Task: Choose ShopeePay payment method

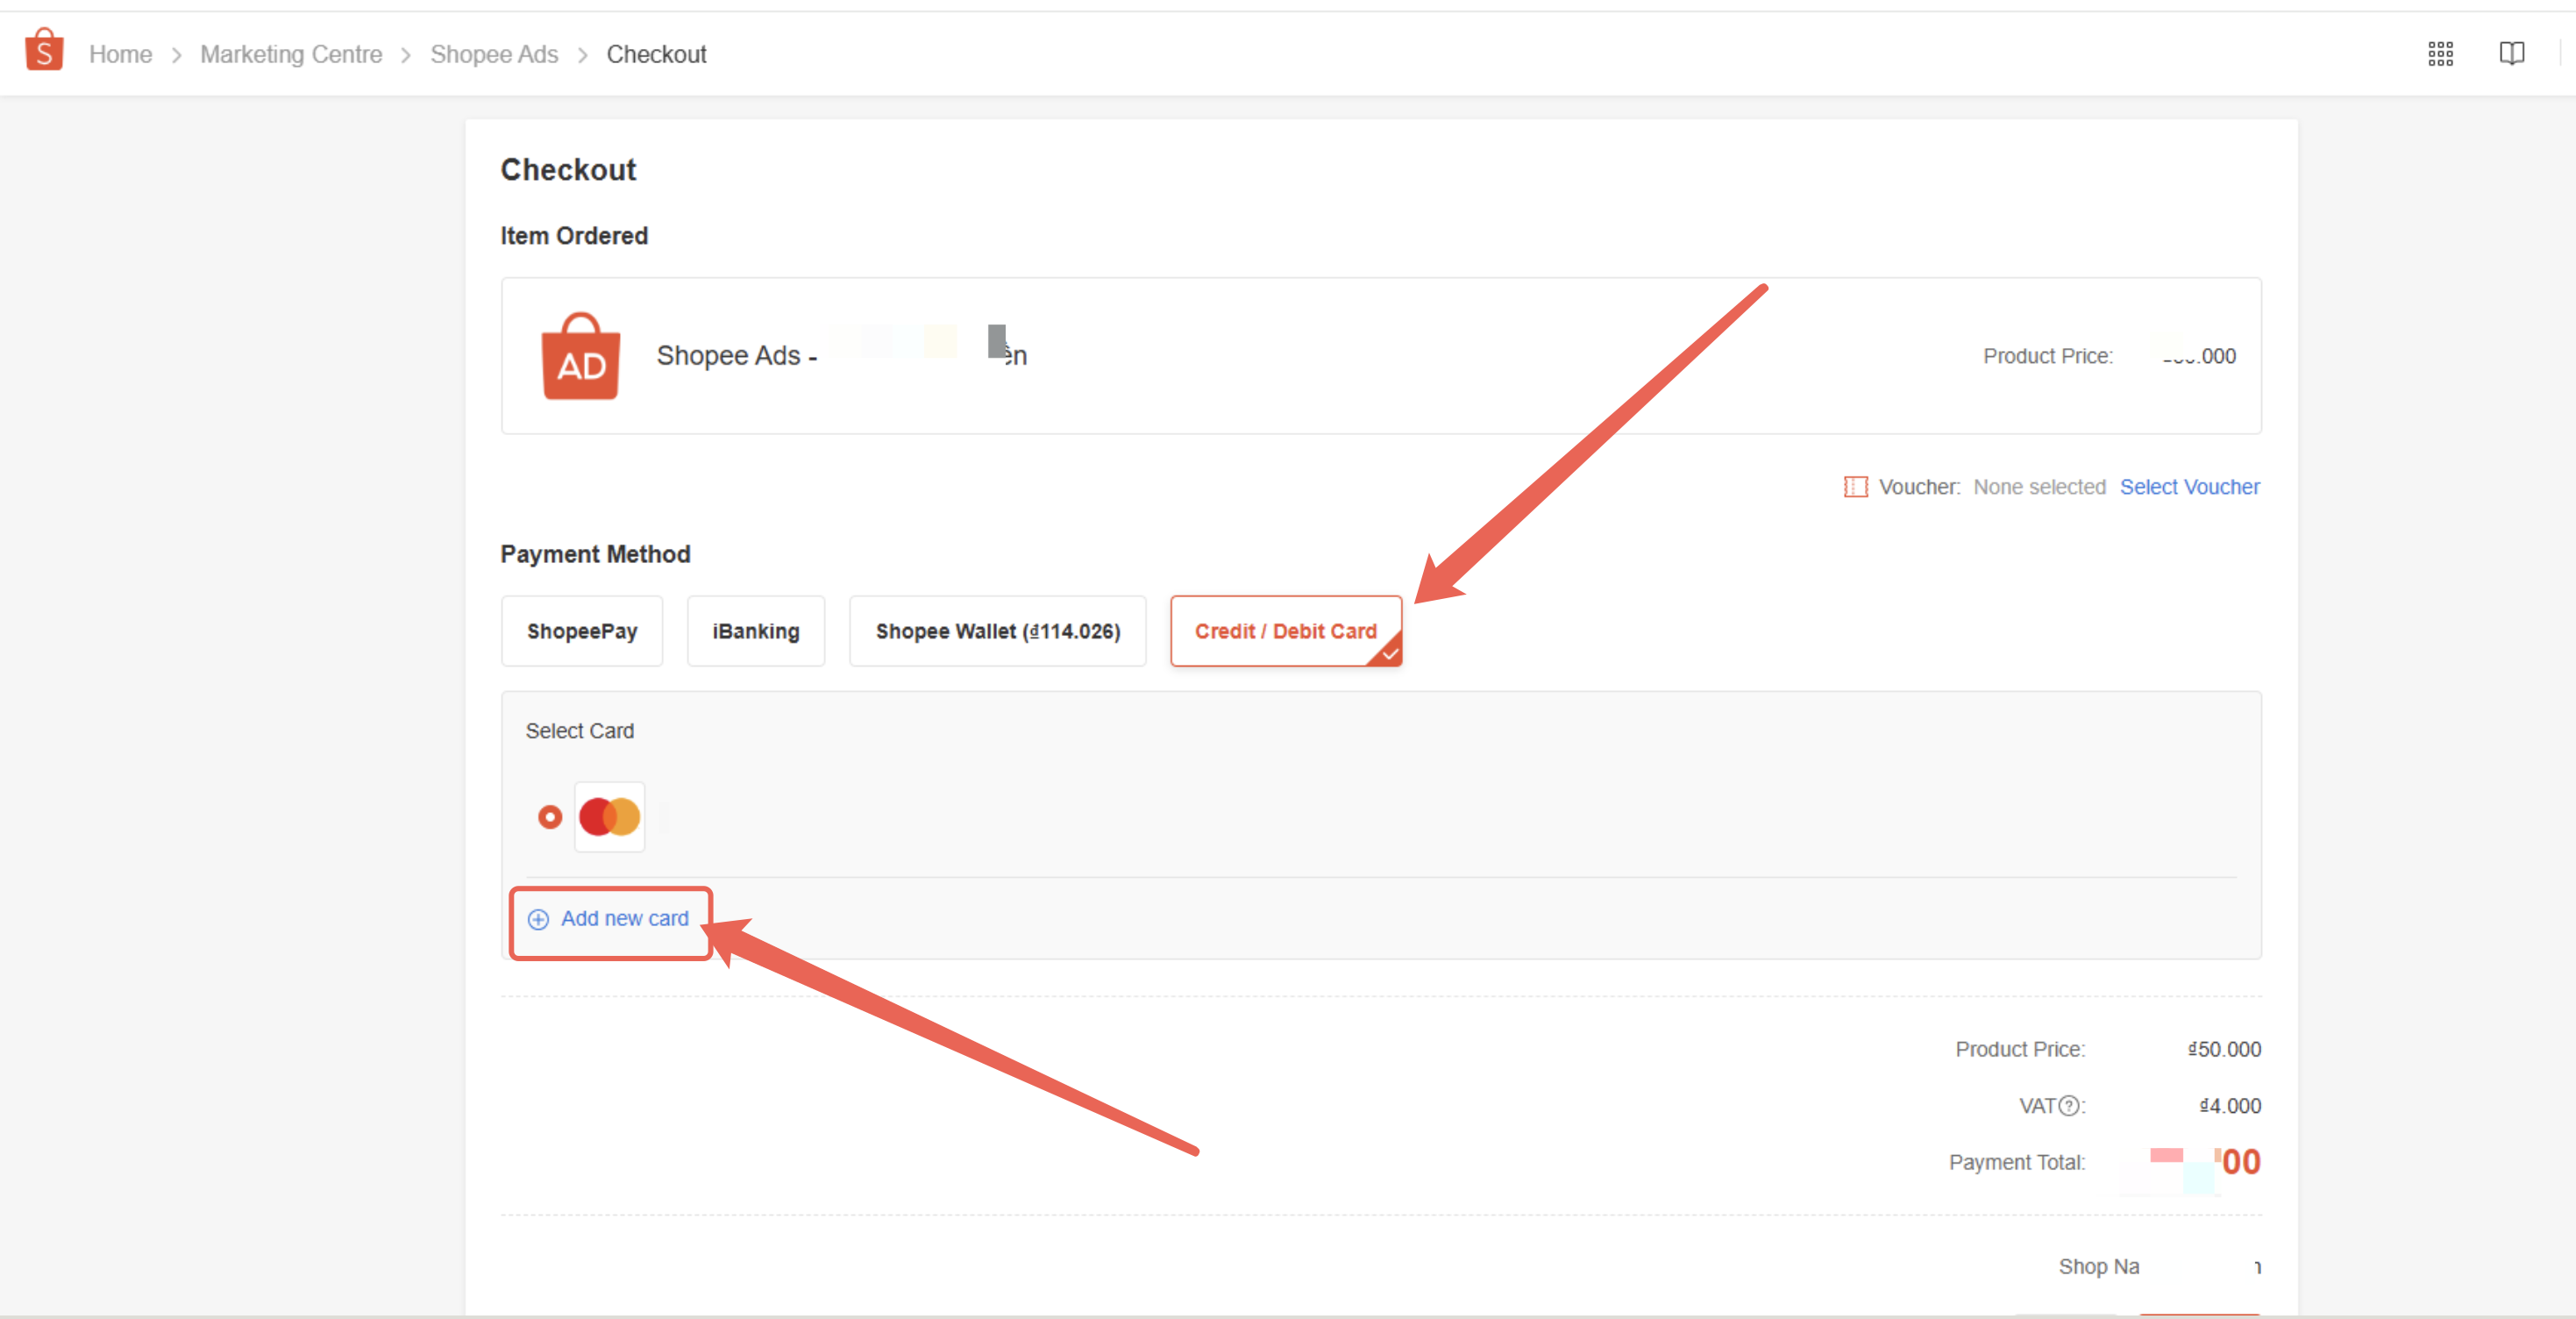Action: coord(582,631)
